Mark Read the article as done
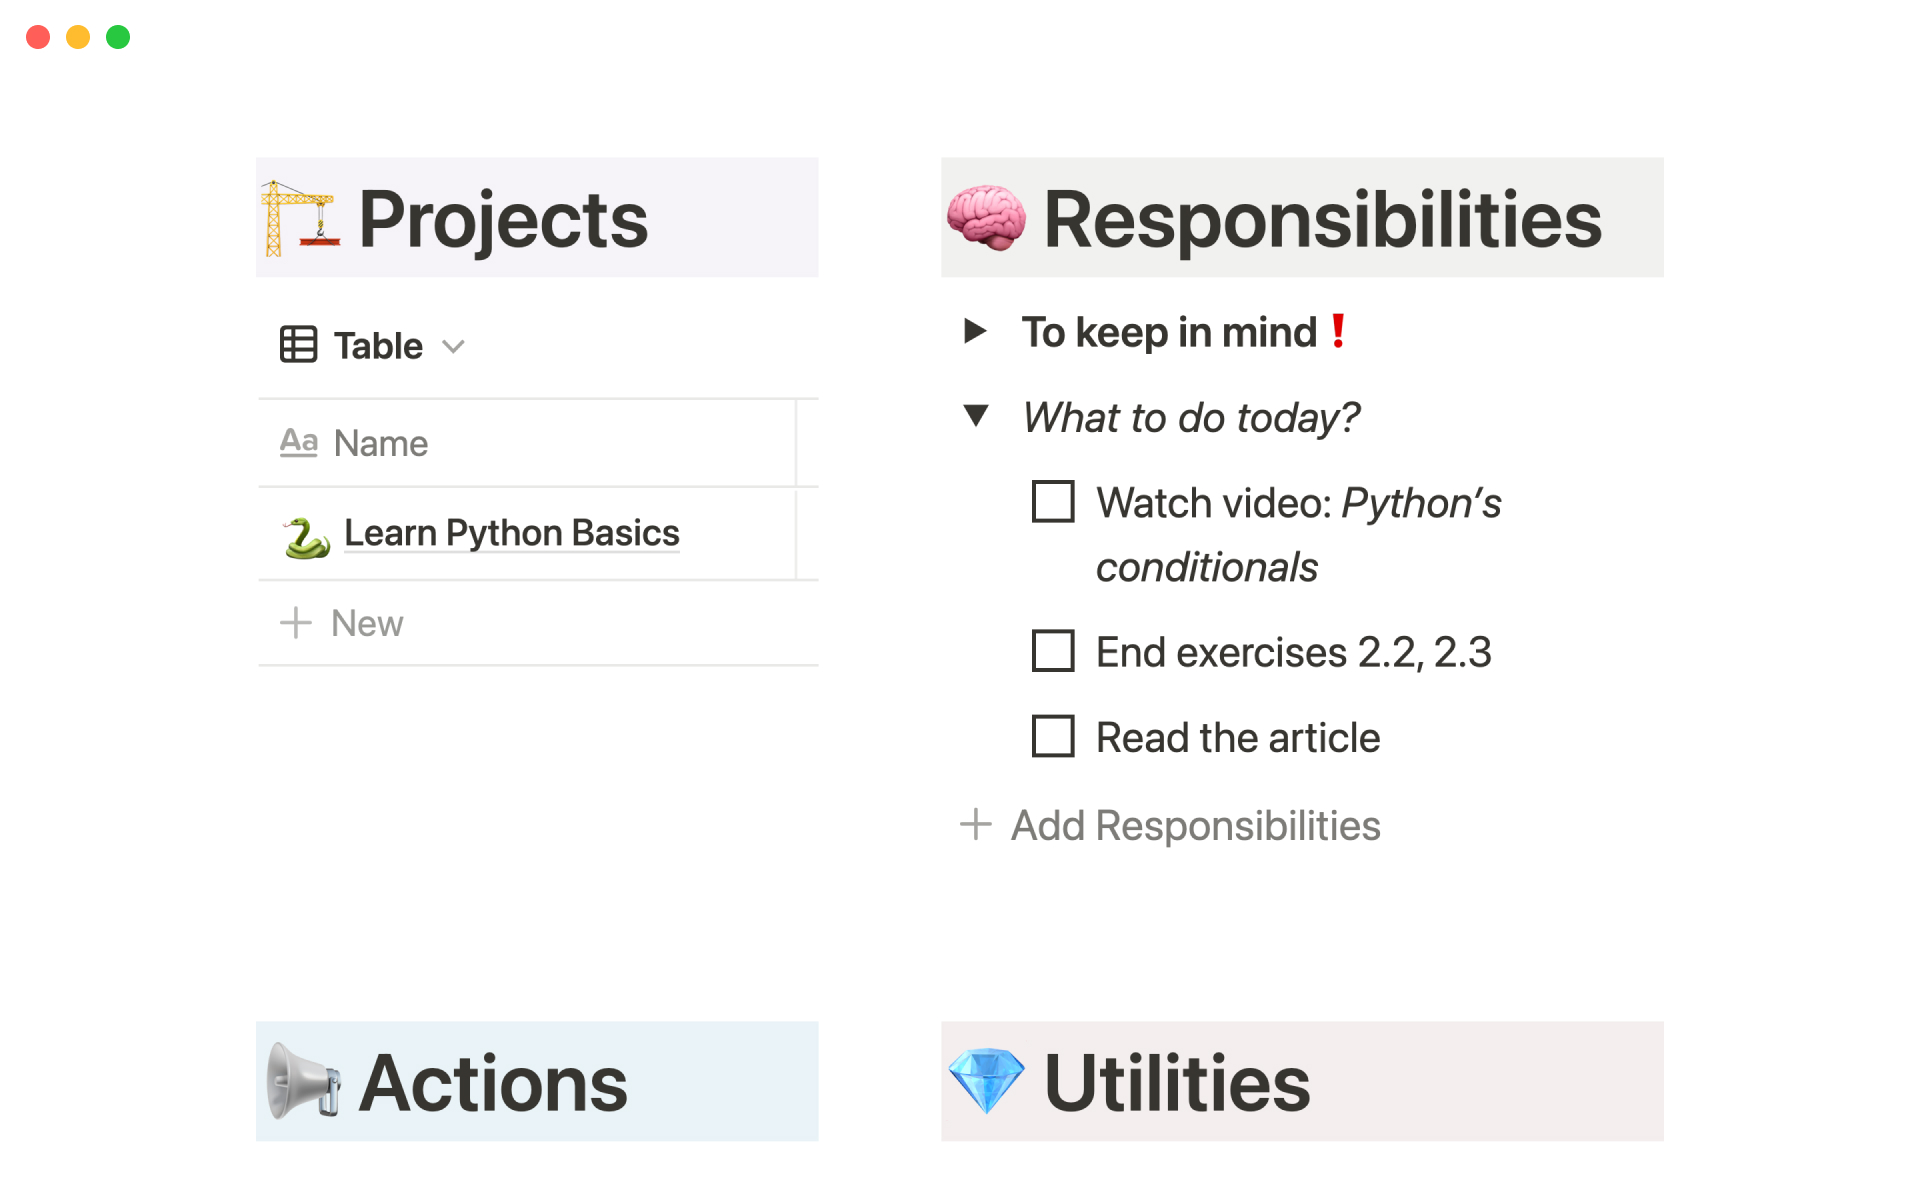1920x1200 pixels. (x=1053, y=737)
